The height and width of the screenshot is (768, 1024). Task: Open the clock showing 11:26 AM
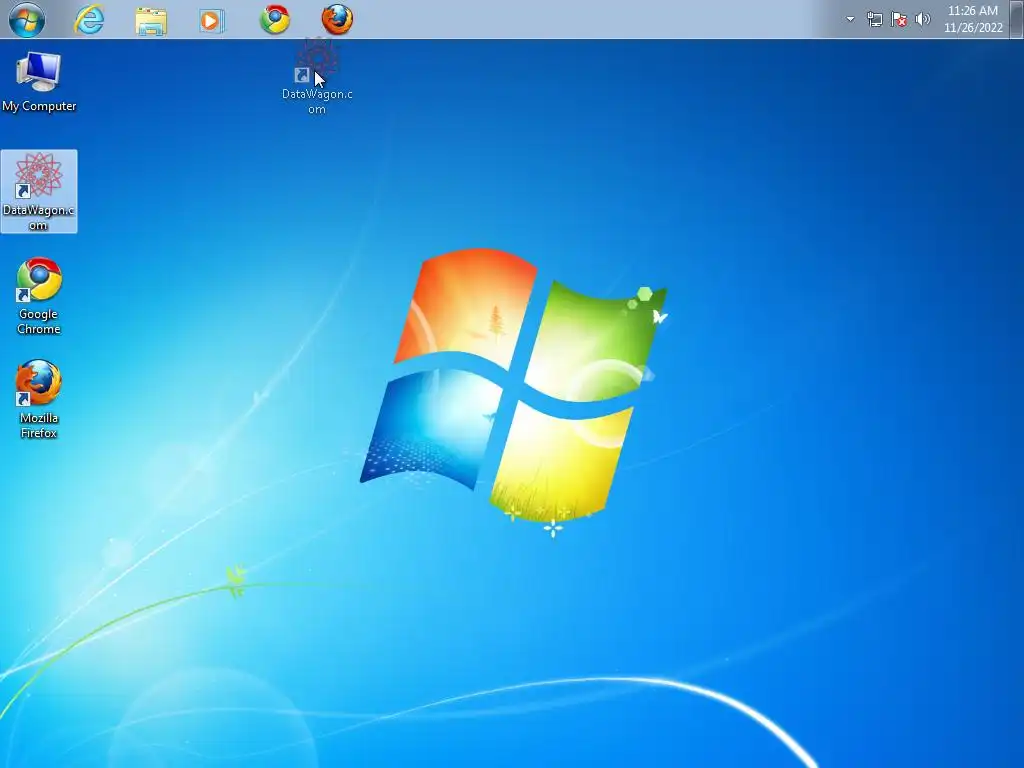click(973, 19)
